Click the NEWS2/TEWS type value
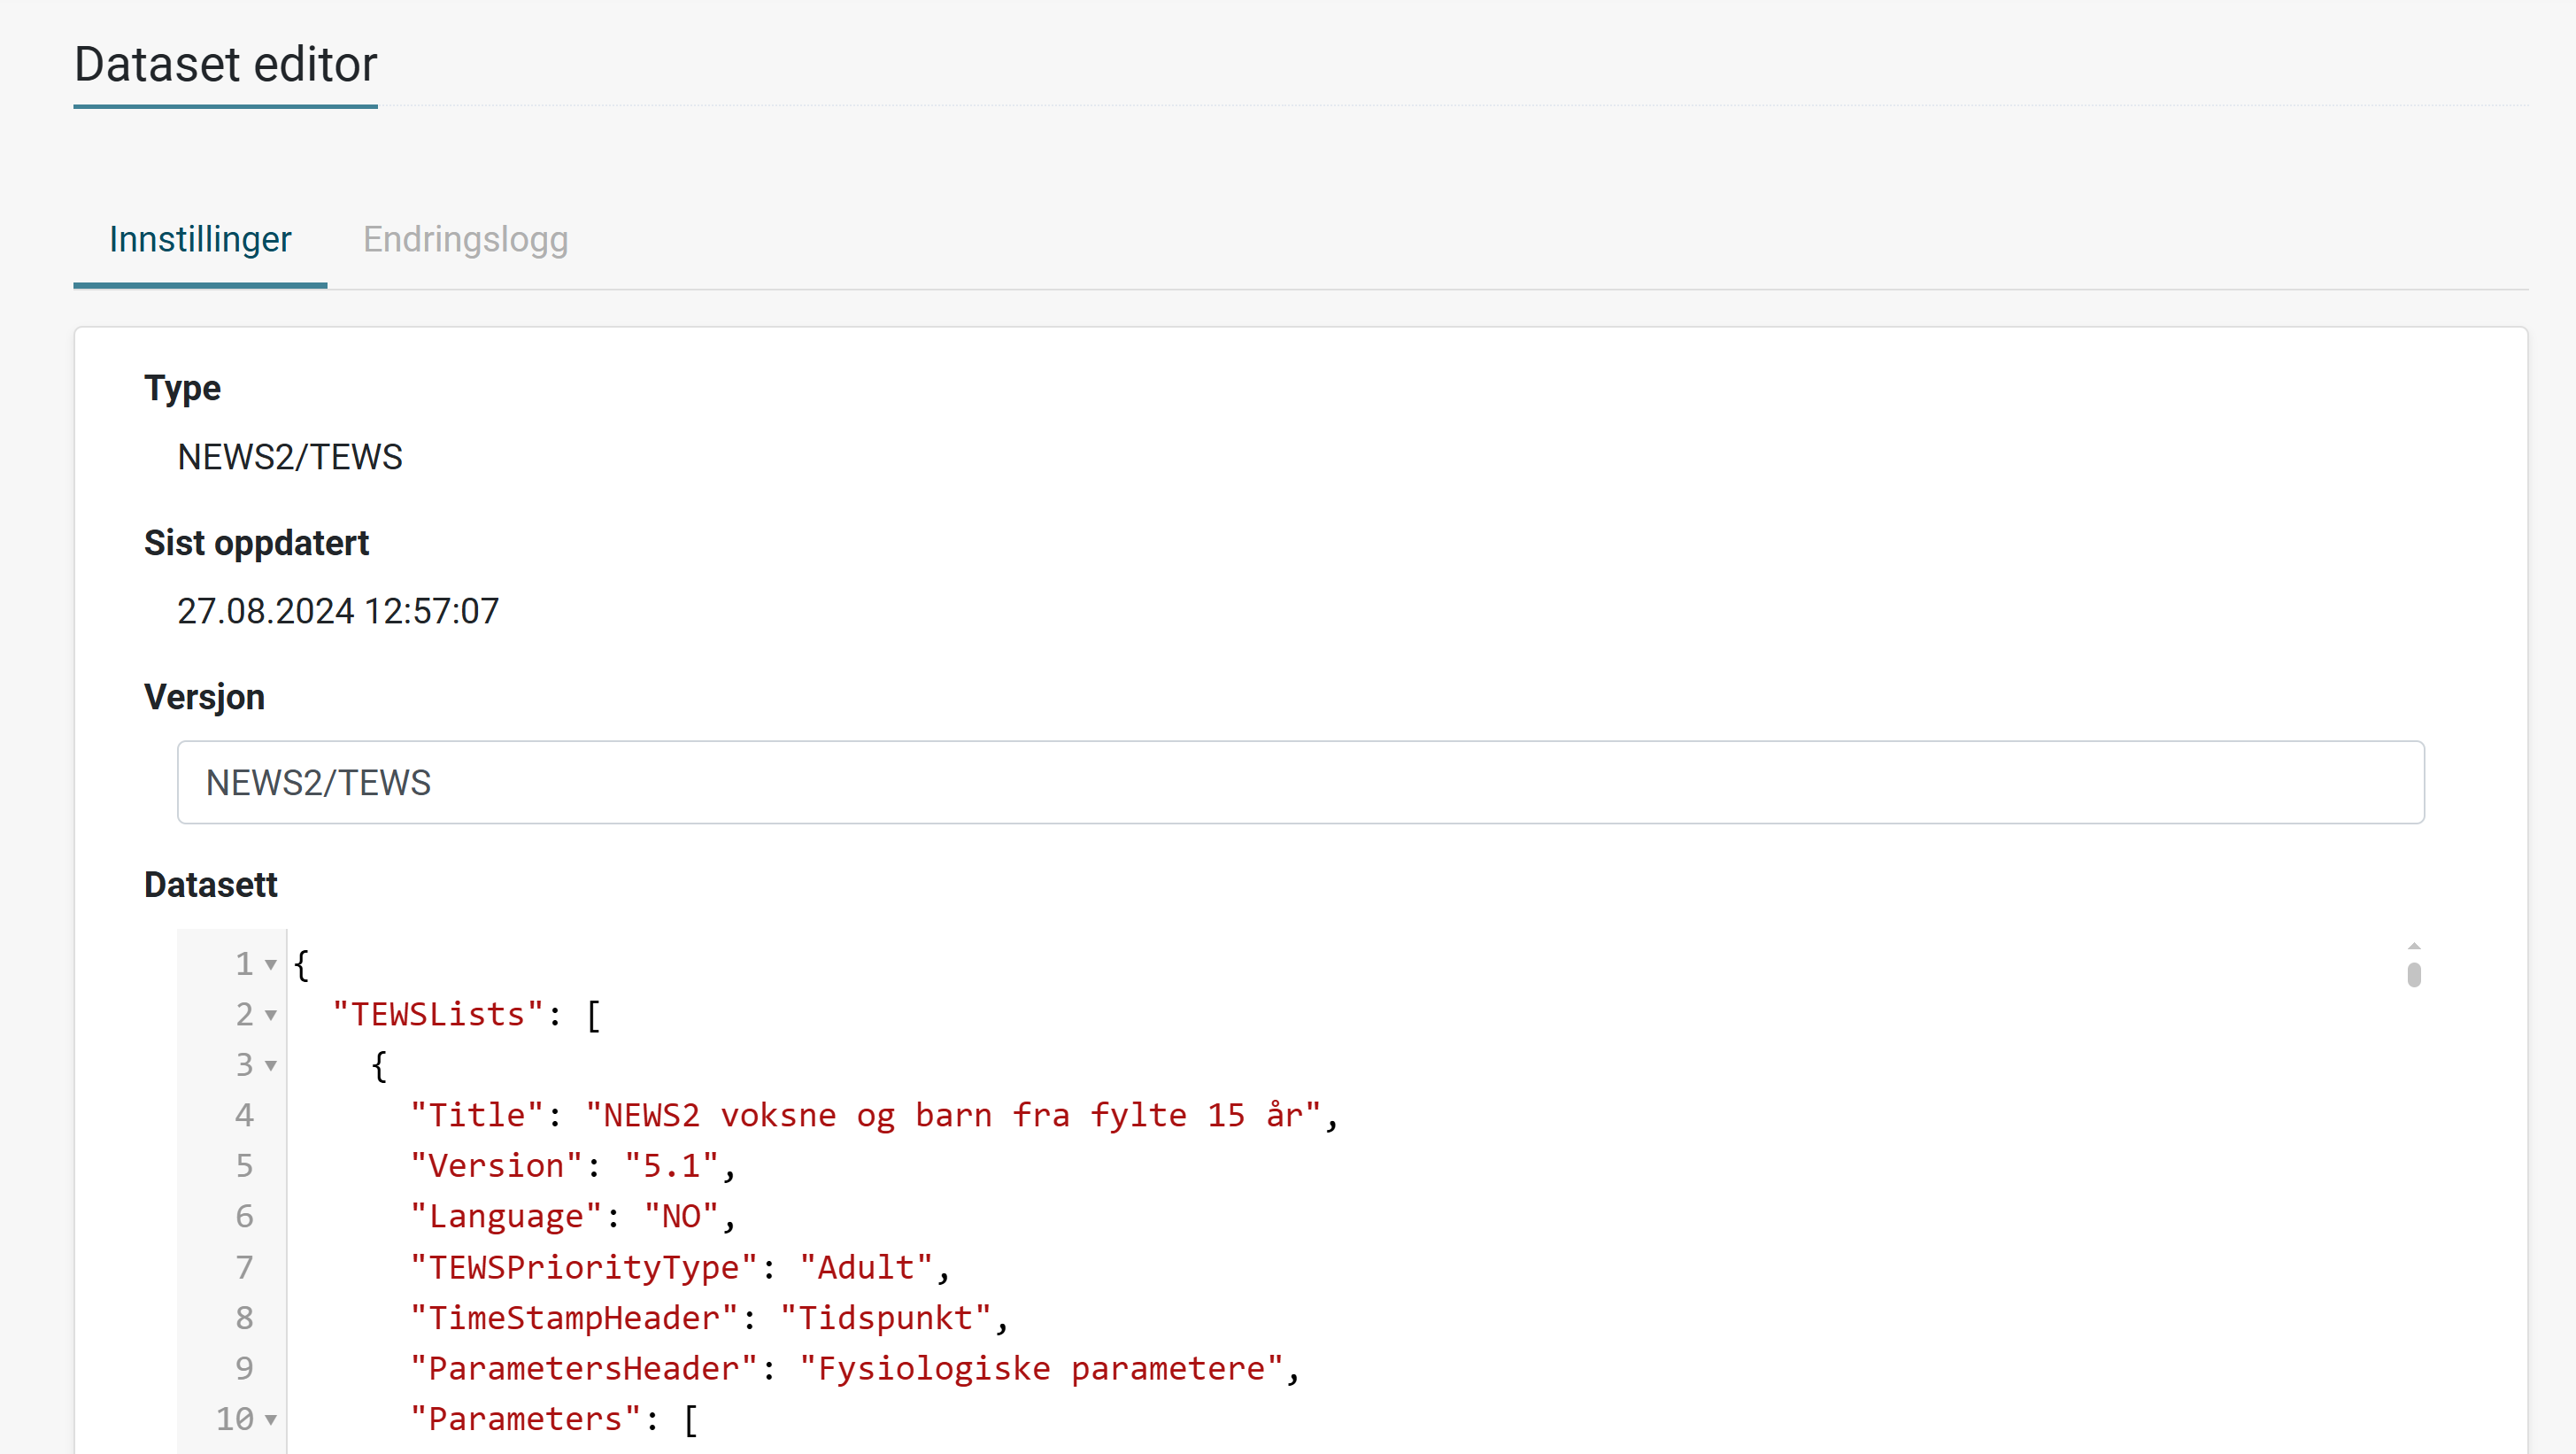This screenshot has height=1454, width=2576. point(290,457)
